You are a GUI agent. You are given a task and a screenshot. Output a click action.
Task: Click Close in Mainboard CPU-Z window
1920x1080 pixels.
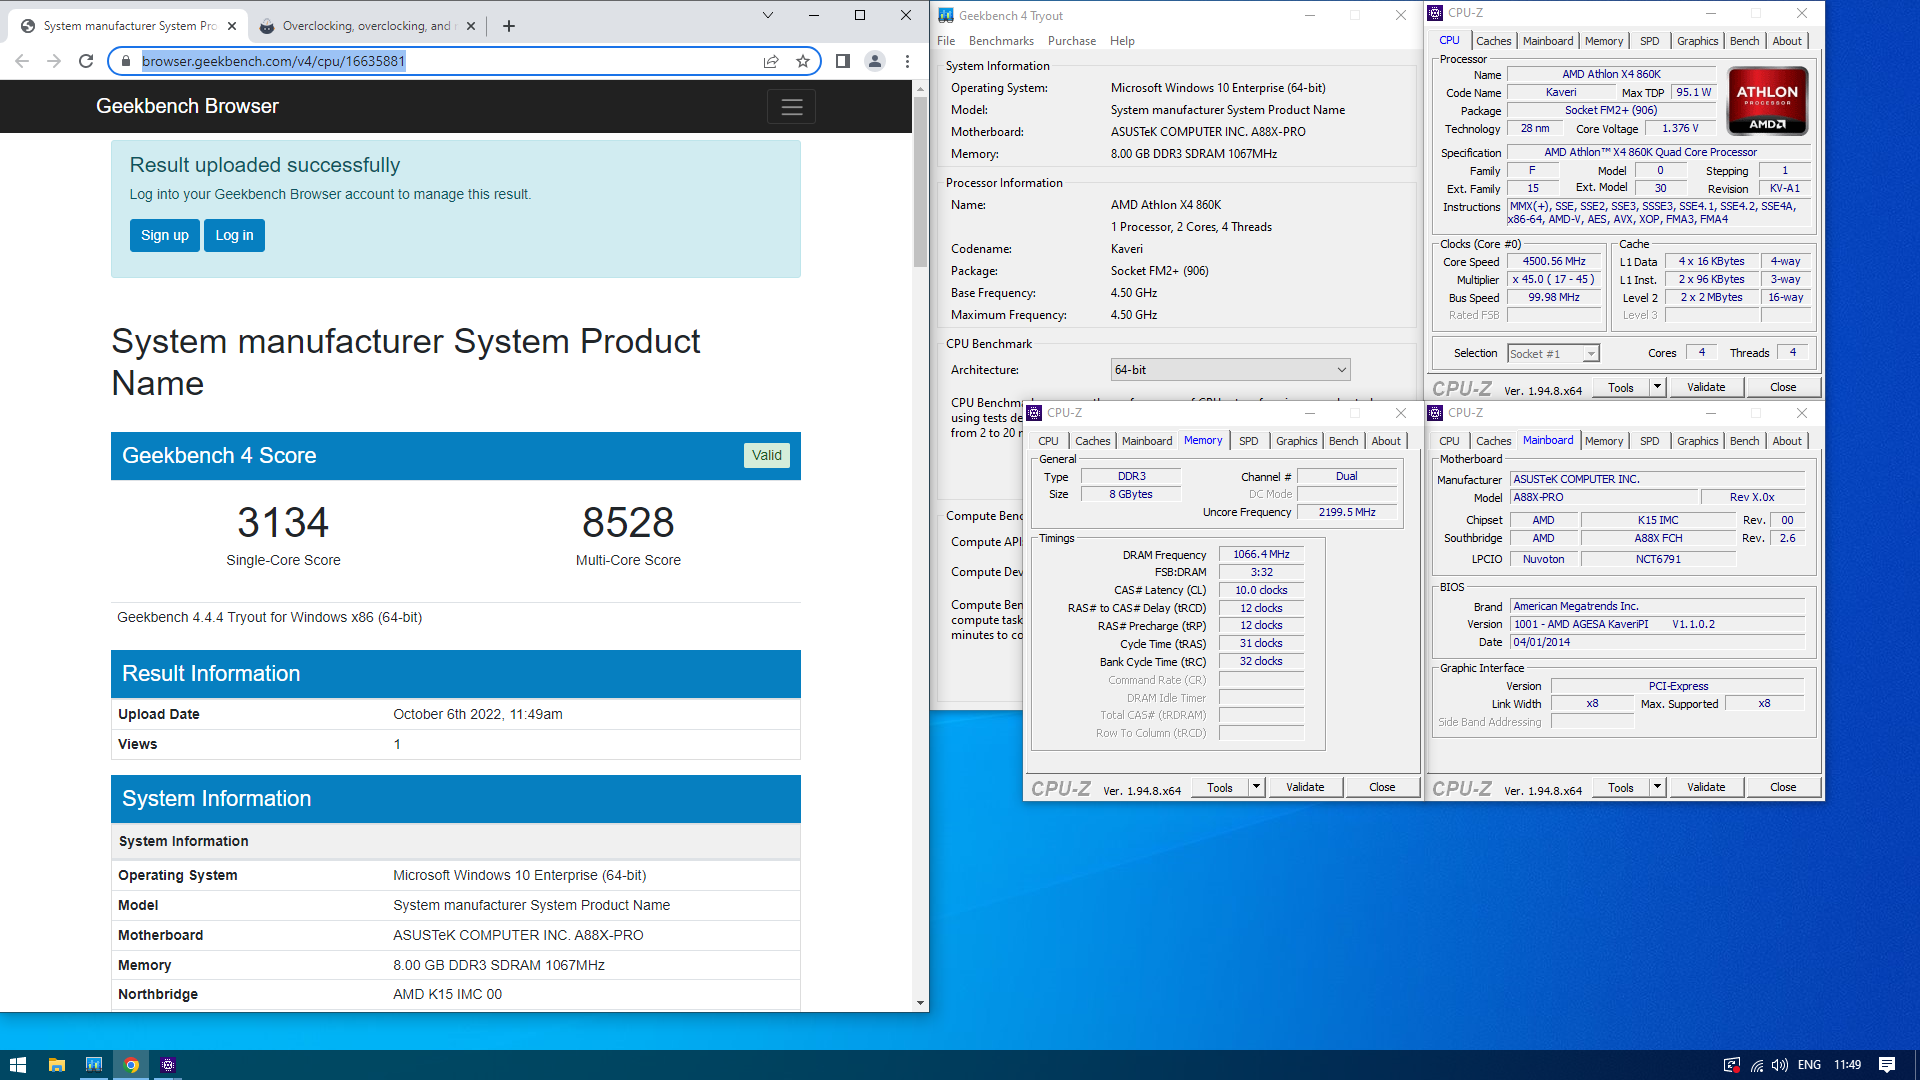1783,788
